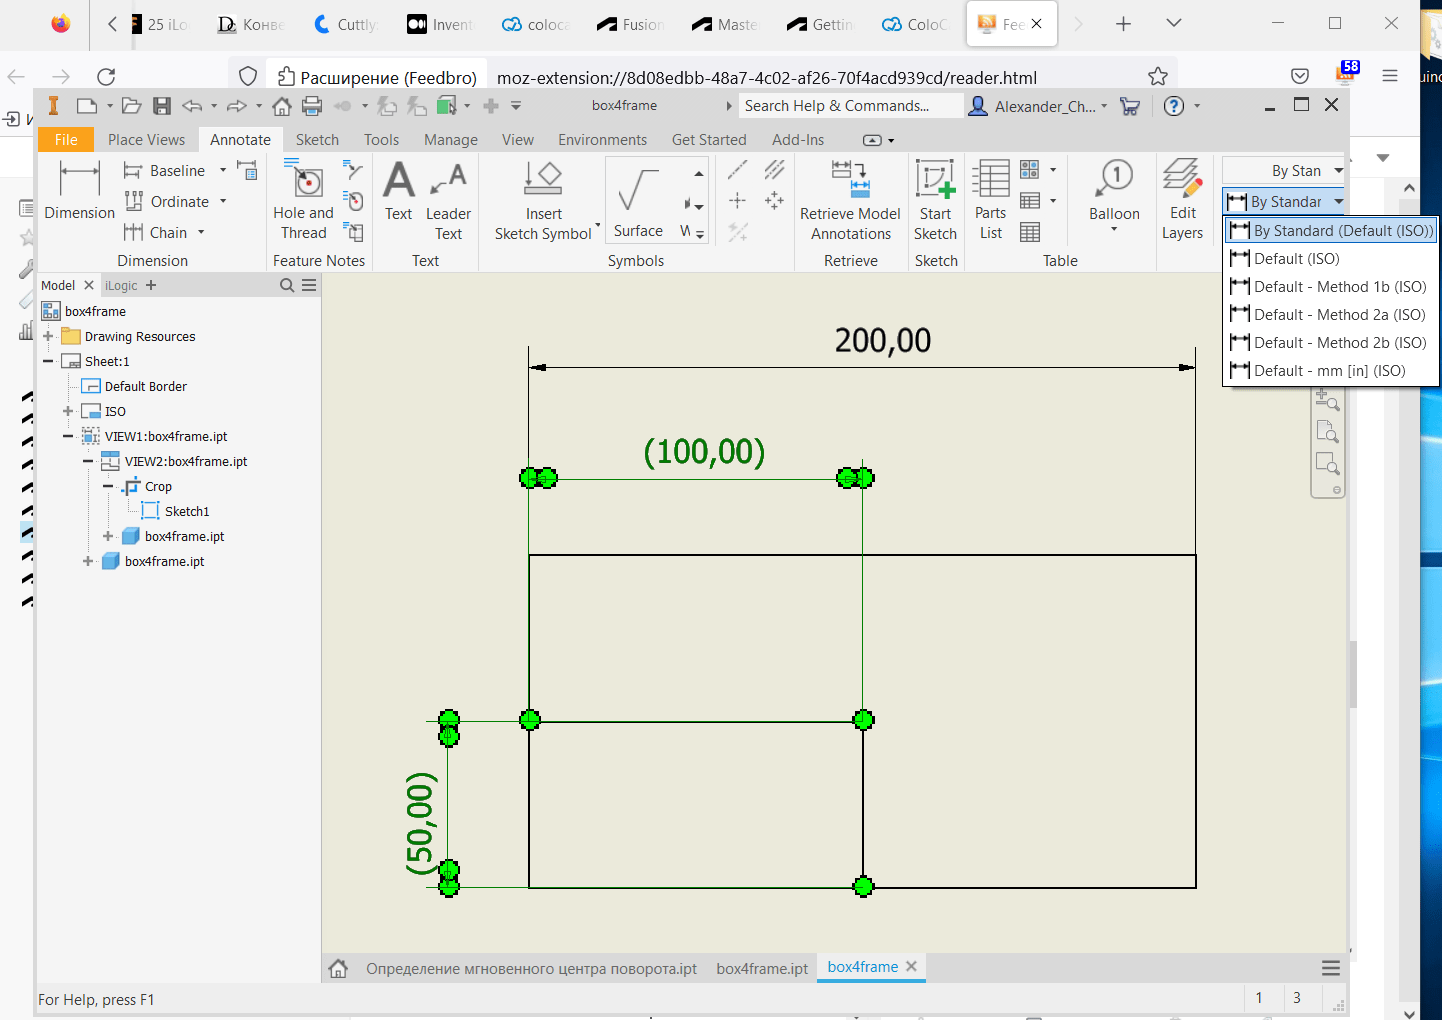Open the Manage ribbon tab
This screenshot has width=1442, height=1020.
(451, 140)
